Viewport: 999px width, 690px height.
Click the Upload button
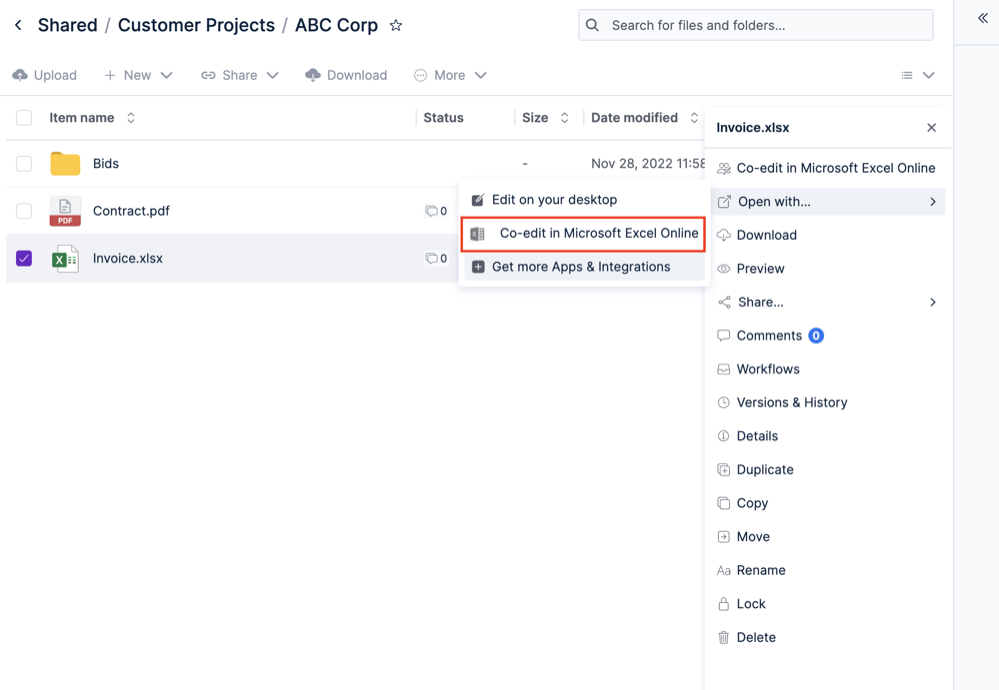pyautogui.click(x=45, y=75)
